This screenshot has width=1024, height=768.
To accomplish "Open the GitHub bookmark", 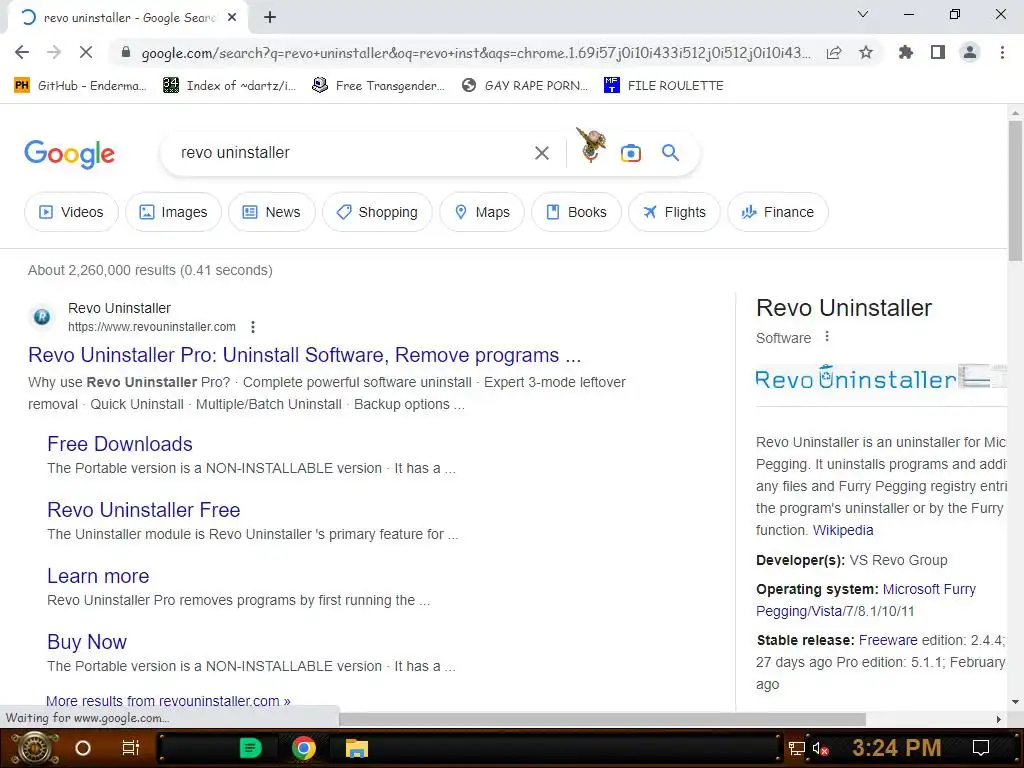I will [80, 86].
